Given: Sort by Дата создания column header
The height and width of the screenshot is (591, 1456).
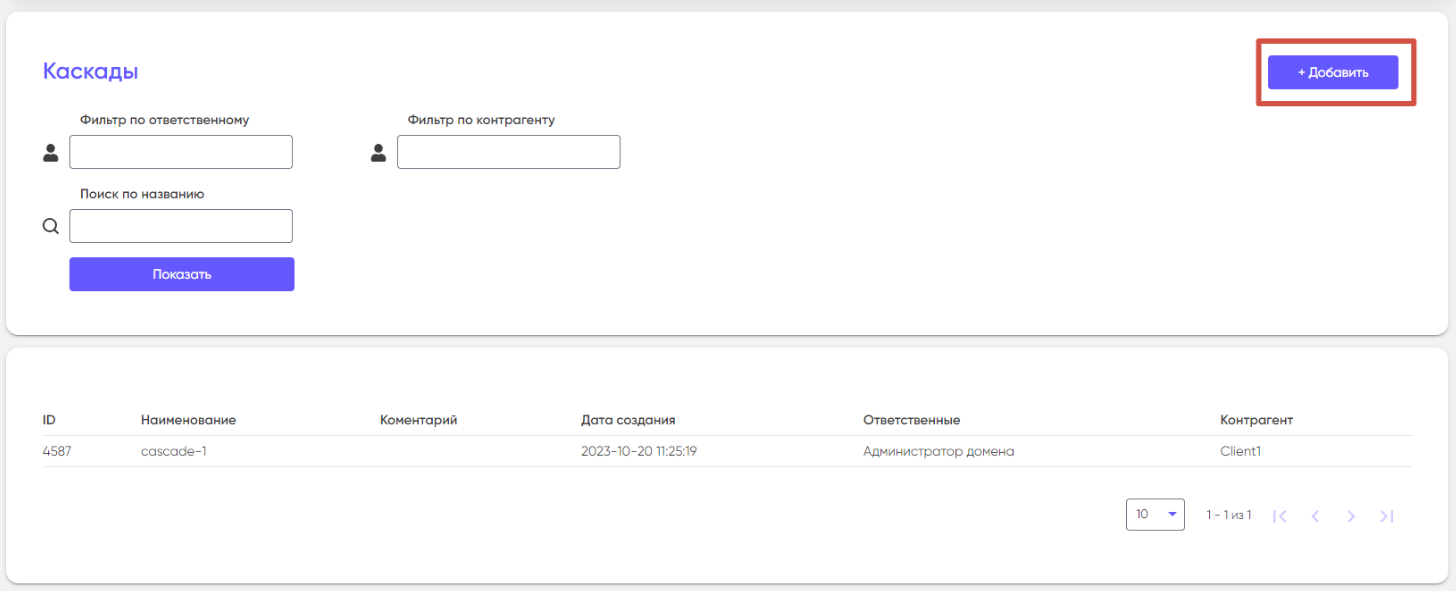Looking at the screenshot, I should pyautogui.click(x=628, y=420).
